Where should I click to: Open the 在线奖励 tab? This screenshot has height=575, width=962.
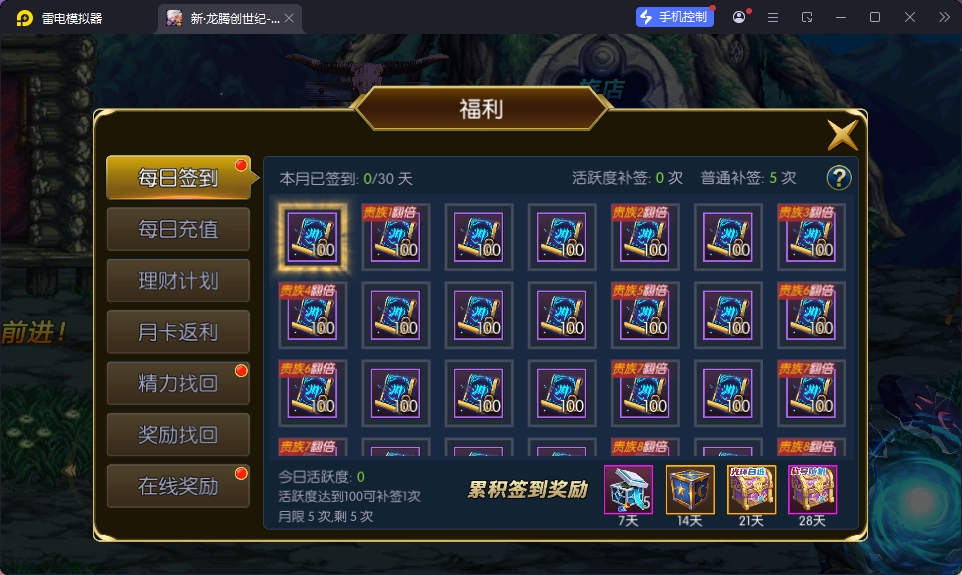pyautogui.click(x=179, y=486)
